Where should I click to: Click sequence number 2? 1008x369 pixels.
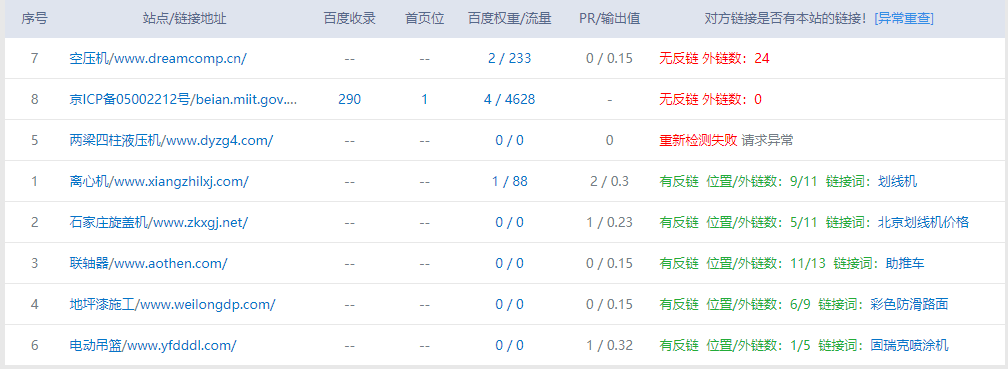pos(34,222)
